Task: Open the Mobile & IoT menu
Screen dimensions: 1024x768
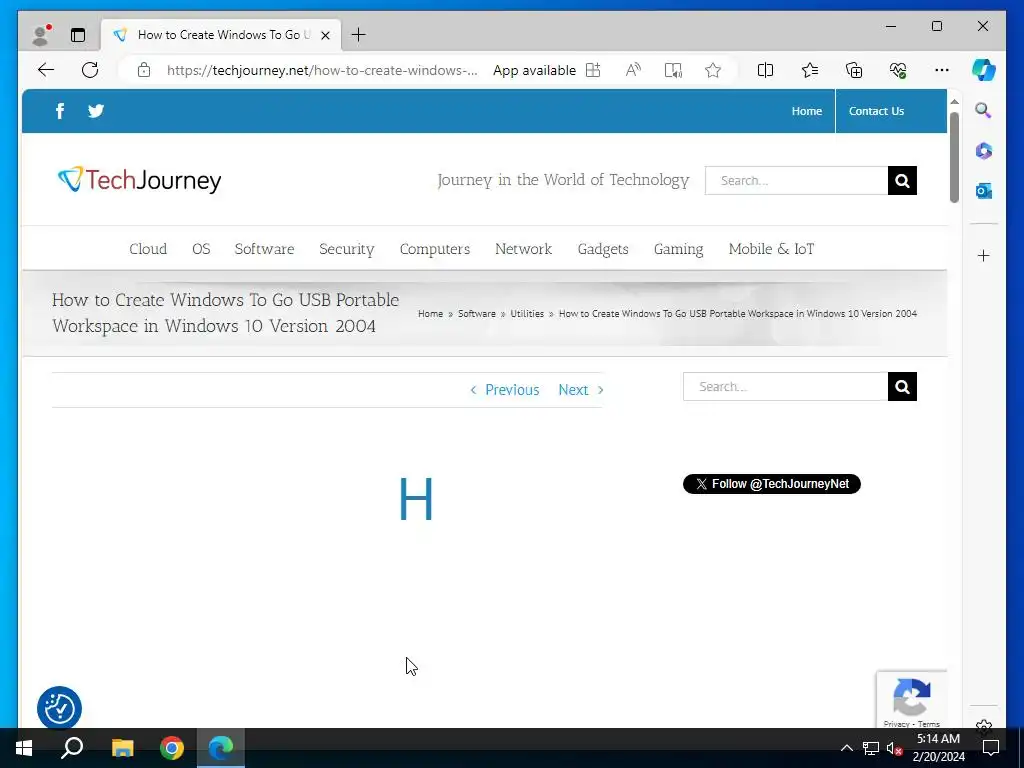Action: tap(771, 249)
